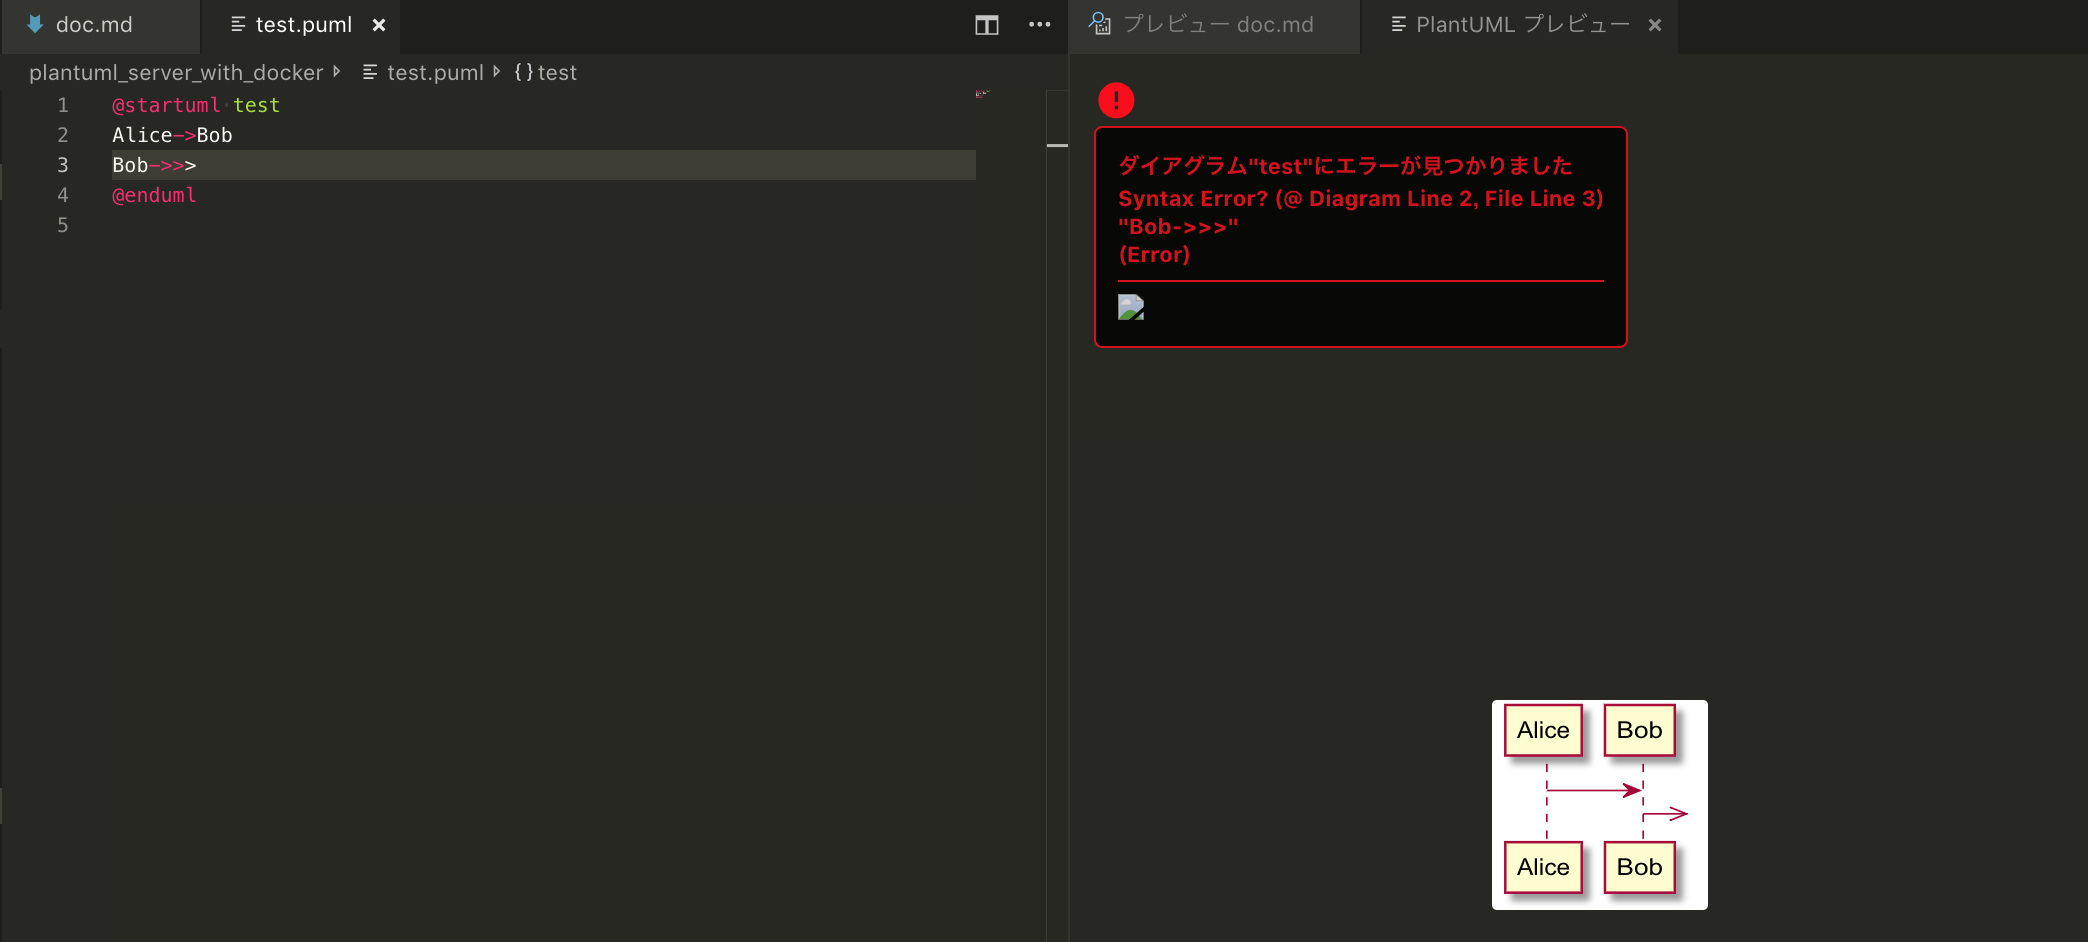Viewport: 2088px width, 942px height.
Task: Click the PlantUML file icon on test.puml tab
Action: click(x=237, y=24)
